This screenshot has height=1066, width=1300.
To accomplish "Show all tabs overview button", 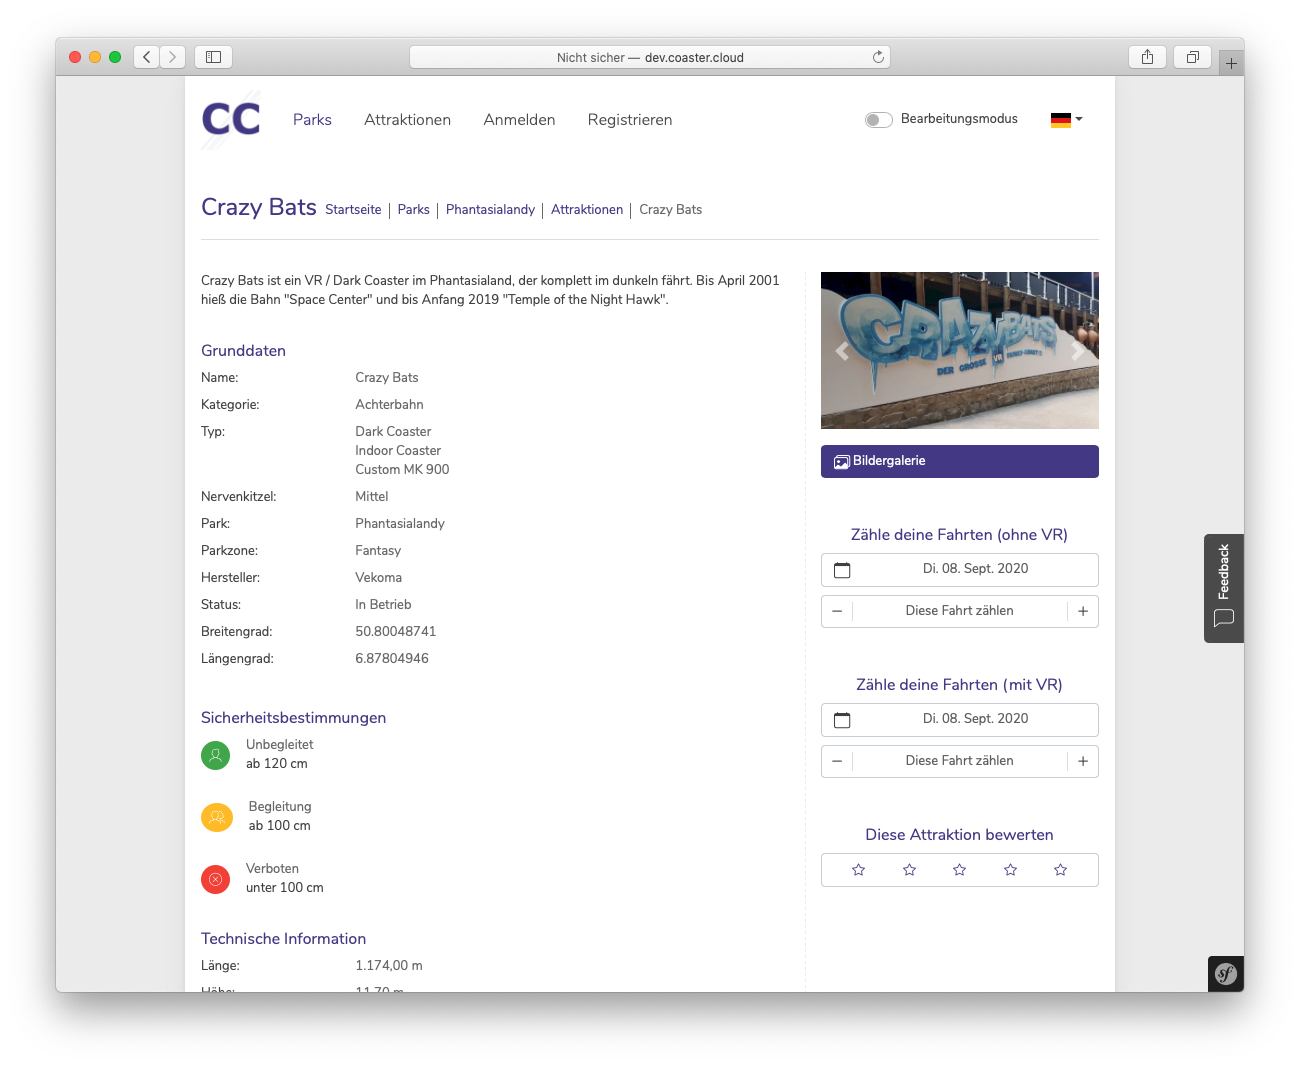I will tap(1192, 57).
